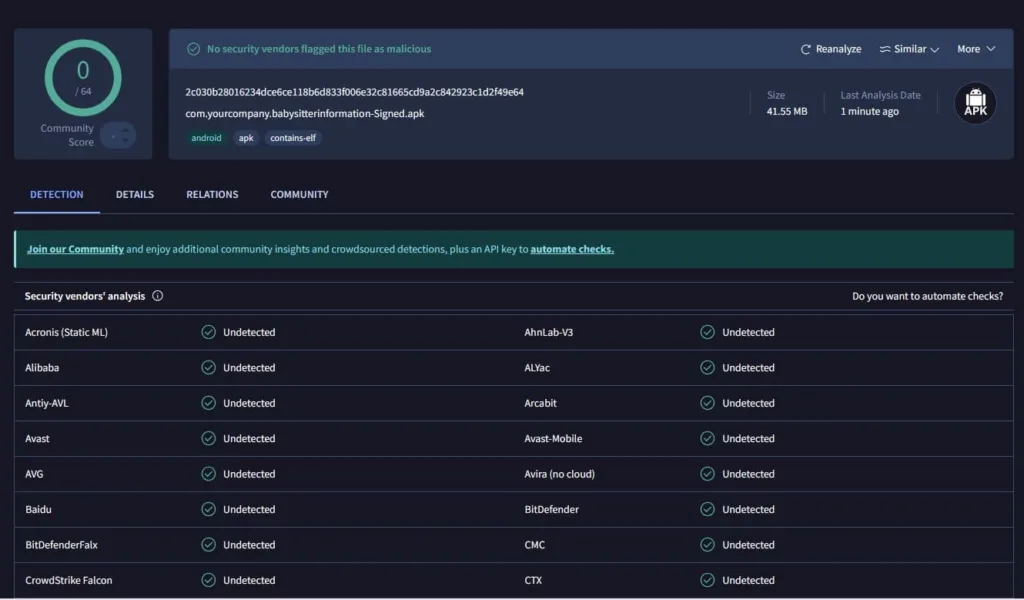
Task: Follow the Join our Community link
Action: point(75,249)
